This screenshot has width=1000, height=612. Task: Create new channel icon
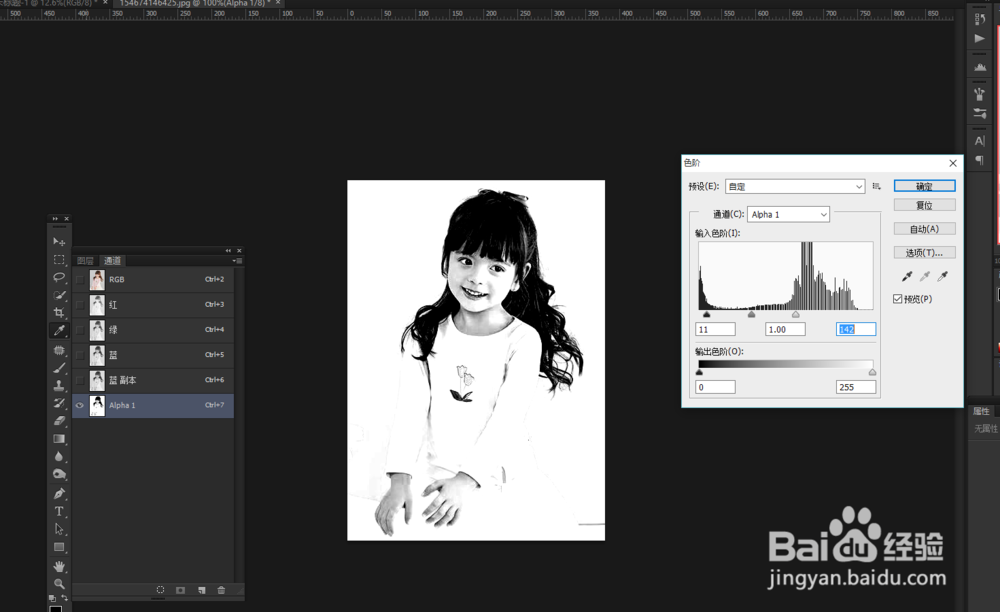202,590
